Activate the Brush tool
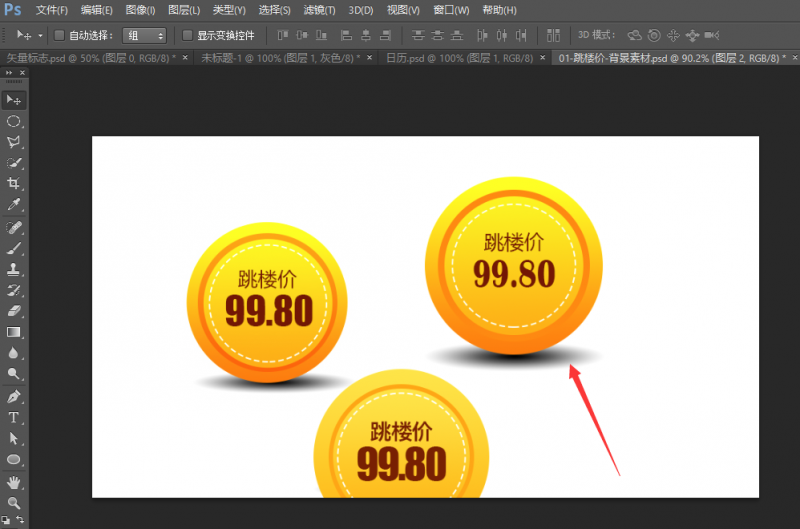The width and height of the screenshot is (800, 529). 14,247
